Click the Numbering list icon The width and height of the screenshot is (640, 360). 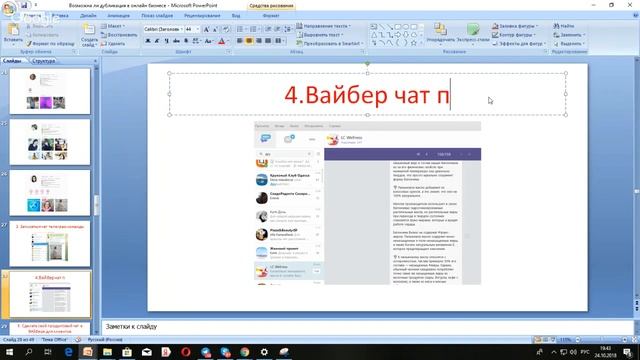click(x=254, y=29)
